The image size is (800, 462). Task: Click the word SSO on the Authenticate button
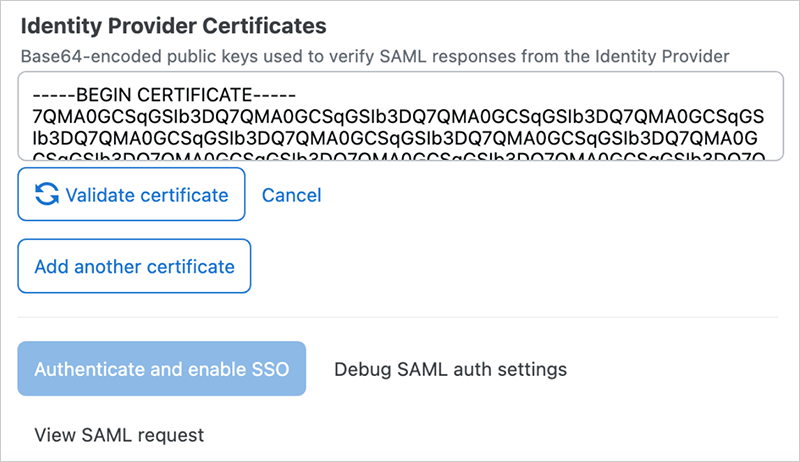[269, 369]
